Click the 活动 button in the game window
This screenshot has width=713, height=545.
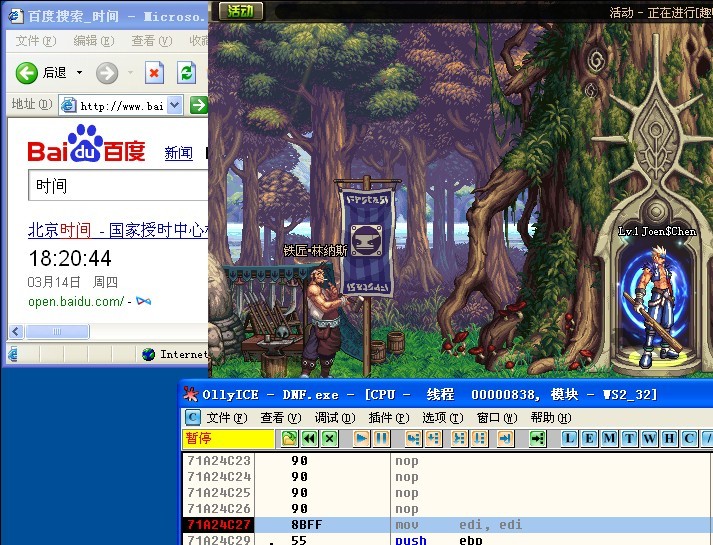(x=241, y=11)
